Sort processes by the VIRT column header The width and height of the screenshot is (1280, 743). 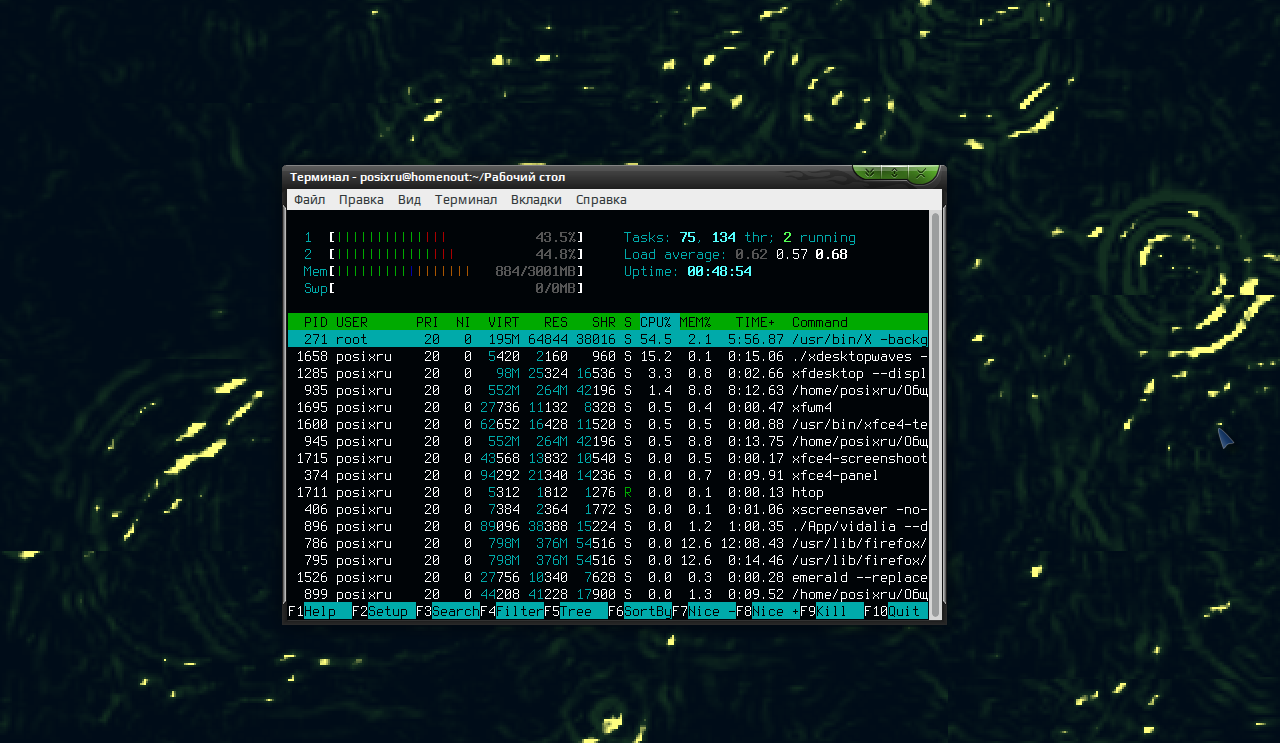point(504,322)
